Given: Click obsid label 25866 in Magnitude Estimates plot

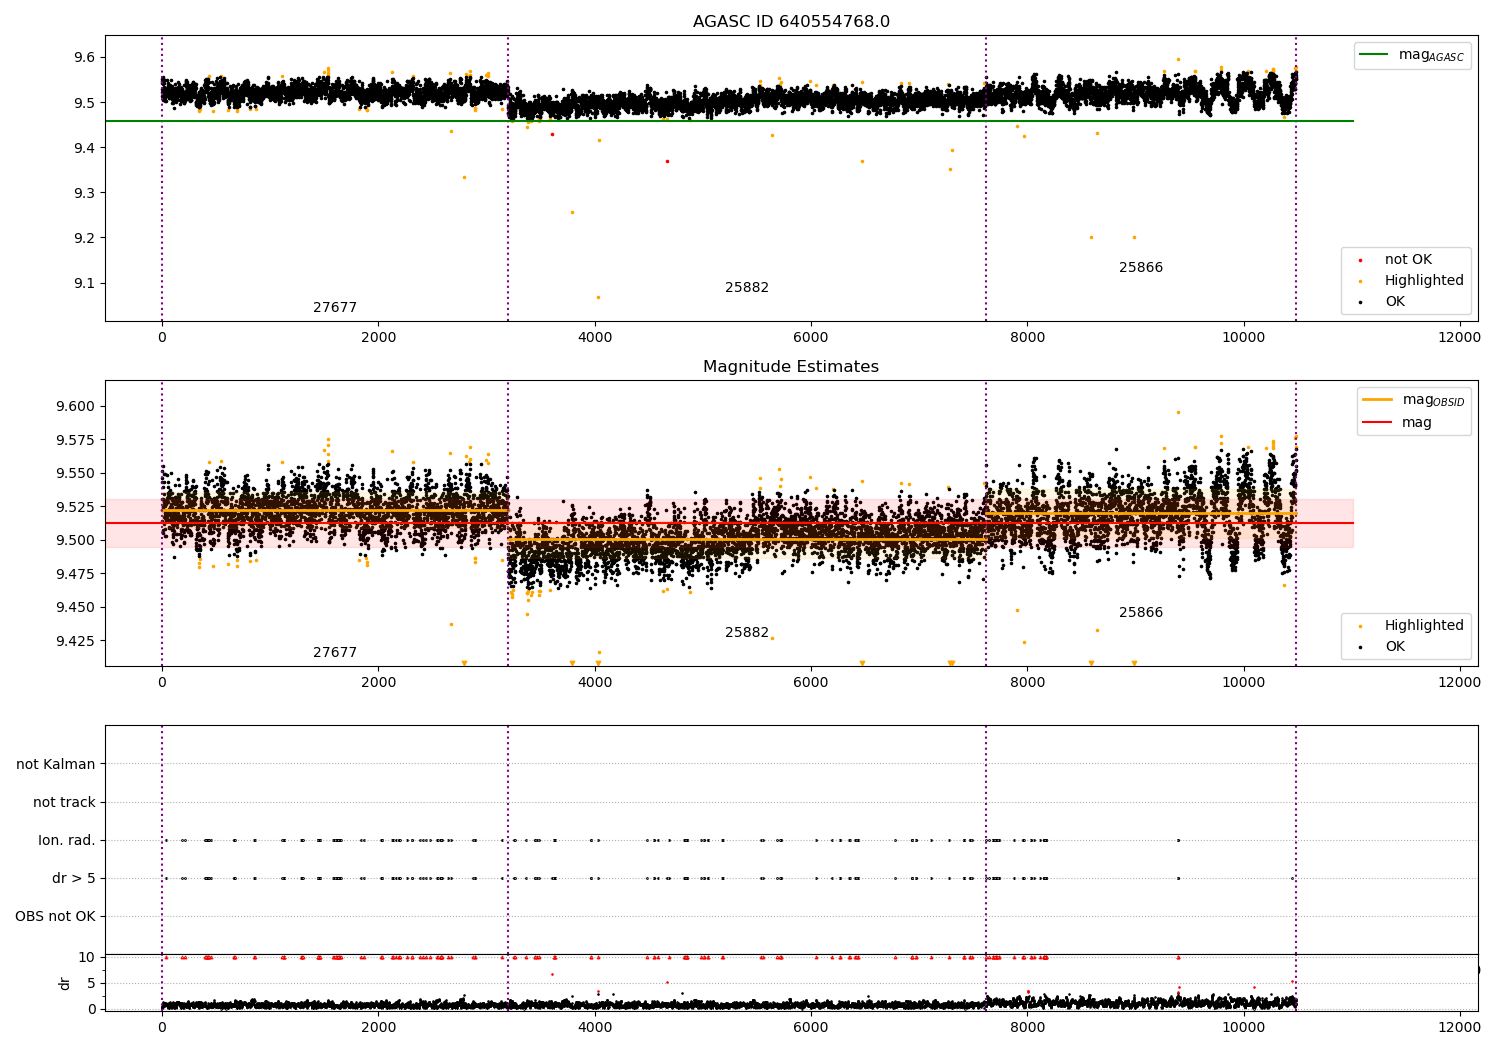Looking at the screenshot, I should tap(1141, 613).
